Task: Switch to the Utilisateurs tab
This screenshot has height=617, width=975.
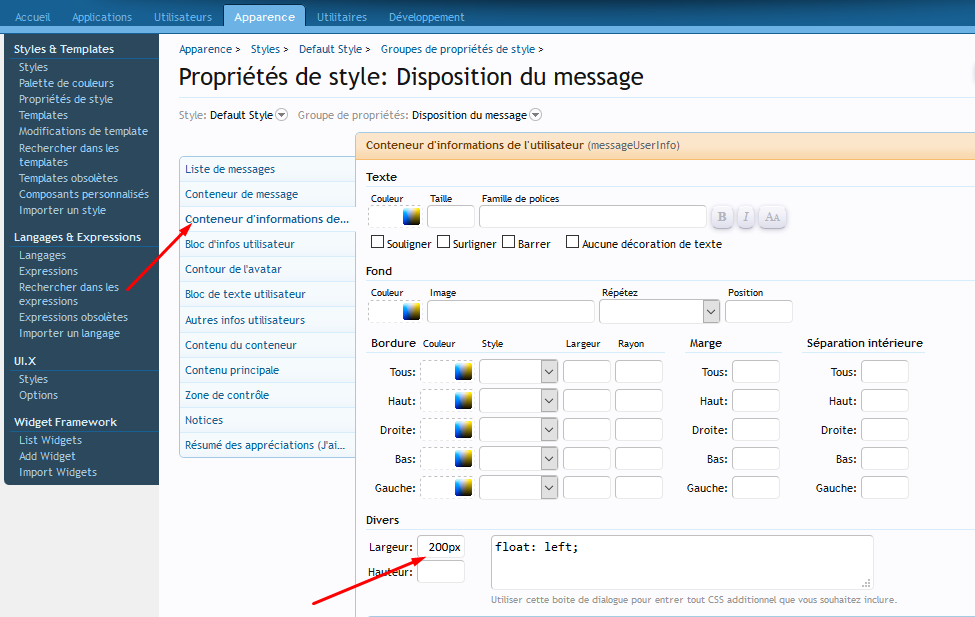Action: pos(183,17)
